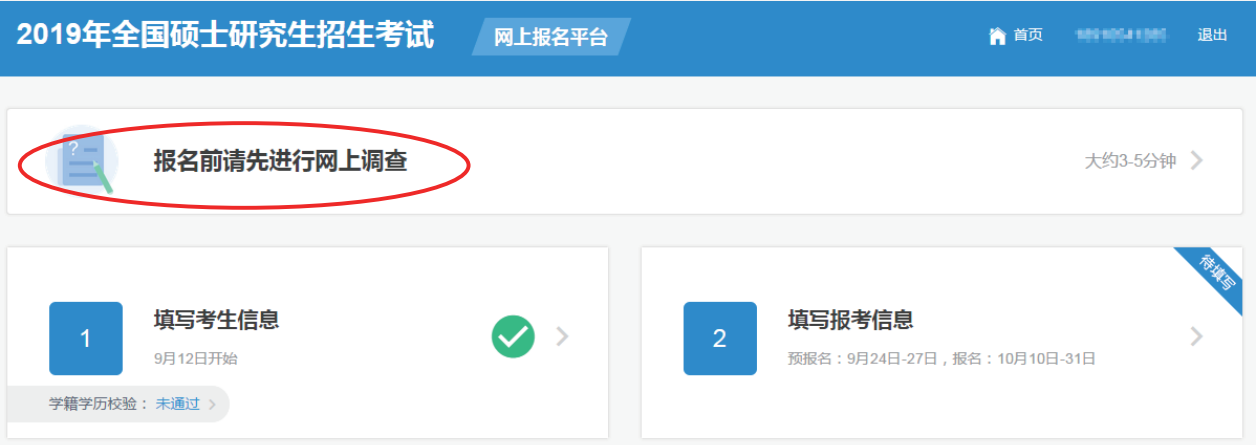Viewport: 1256px width, 445px height.
Task: Open the 未通过 verification link
Action: [178, 404]
